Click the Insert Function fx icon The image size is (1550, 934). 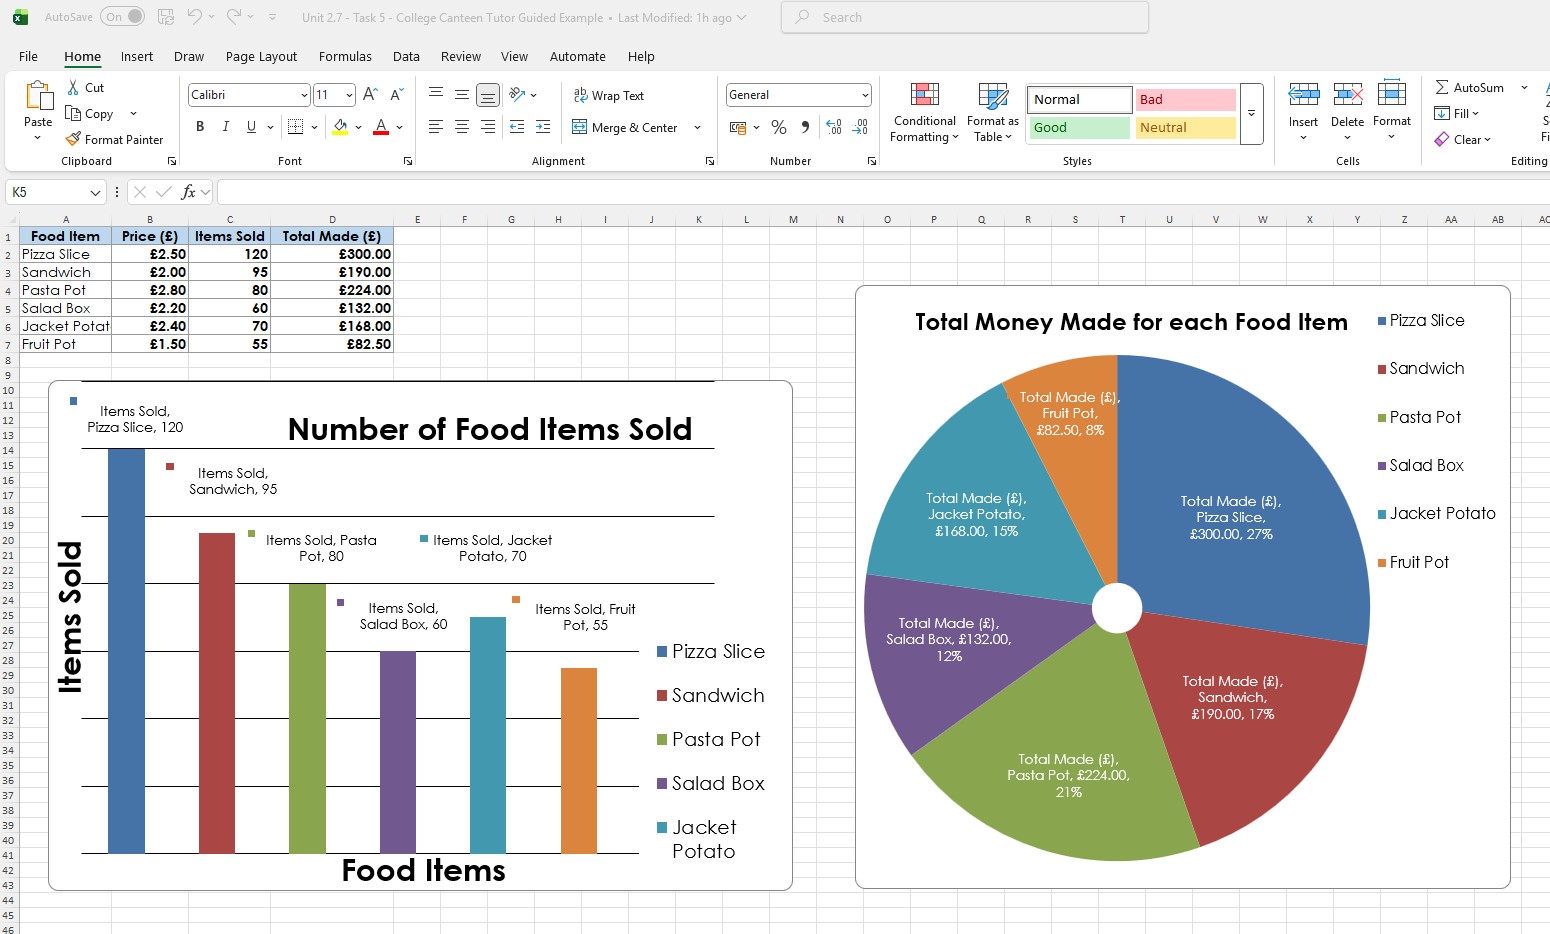click(188, 192)
